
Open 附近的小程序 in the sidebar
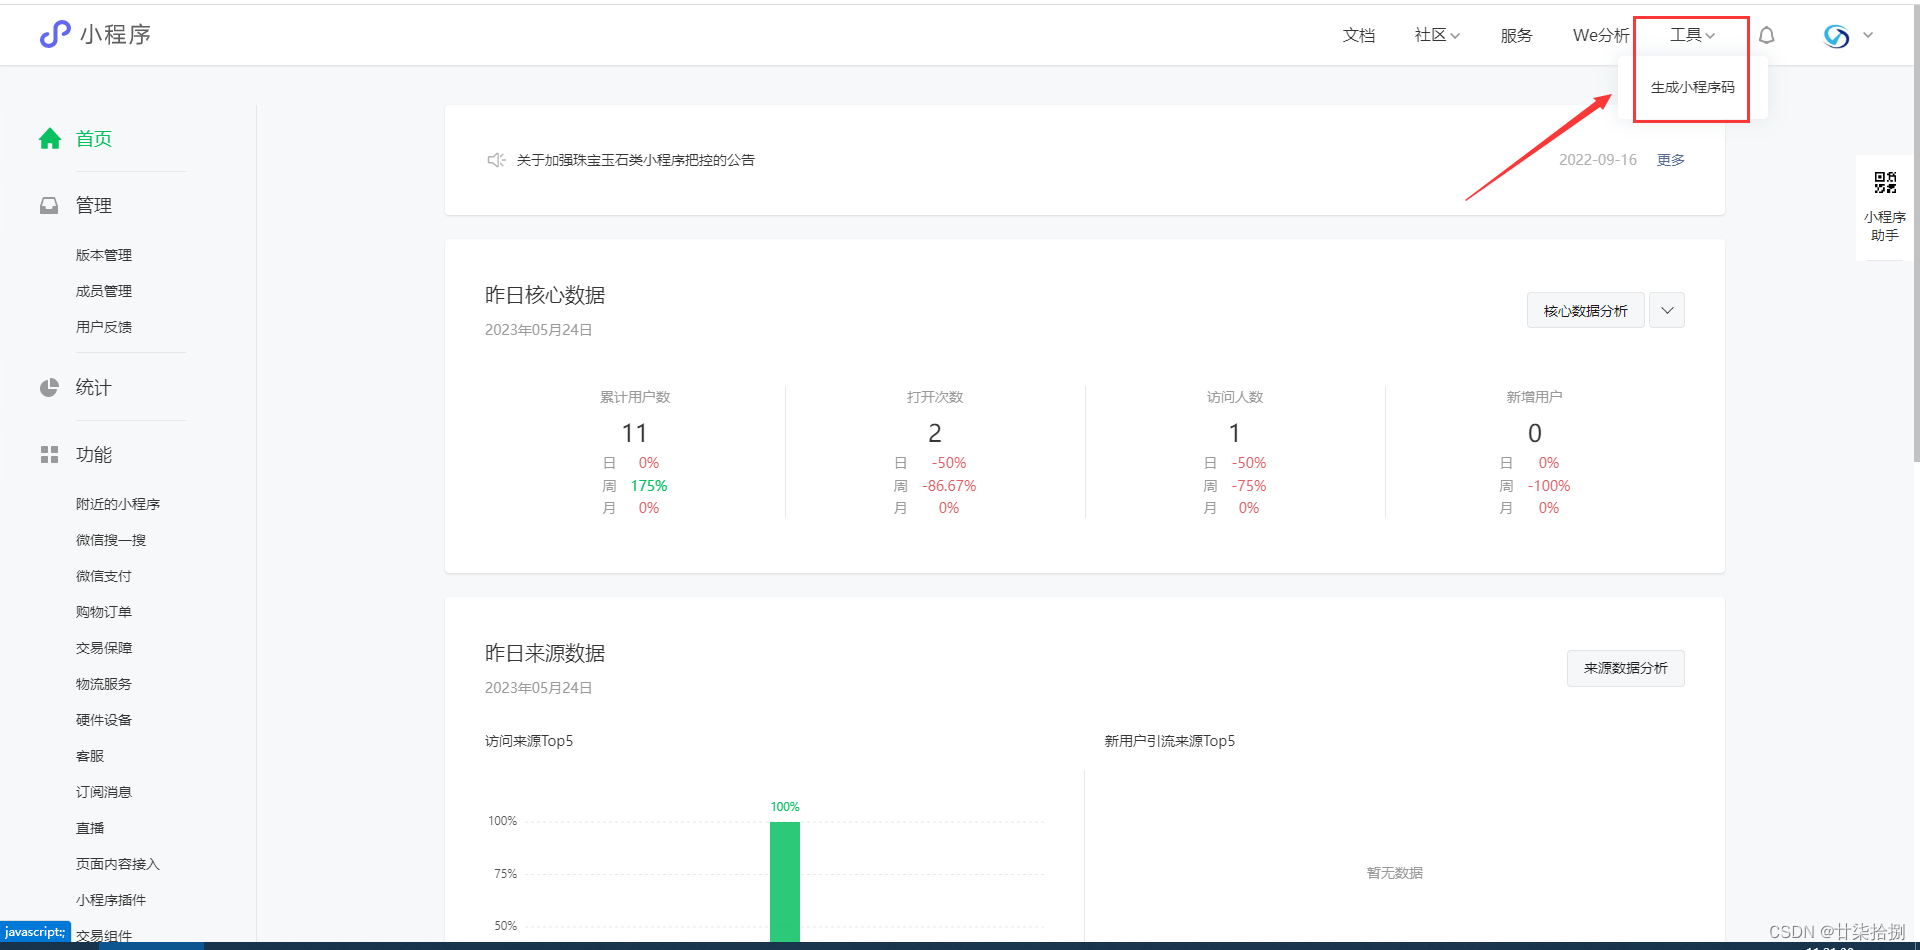(118, 504)
